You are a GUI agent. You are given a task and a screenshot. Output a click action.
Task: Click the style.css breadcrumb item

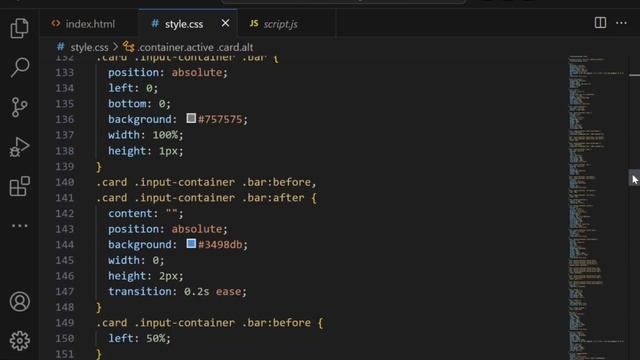tap(89, 47)
